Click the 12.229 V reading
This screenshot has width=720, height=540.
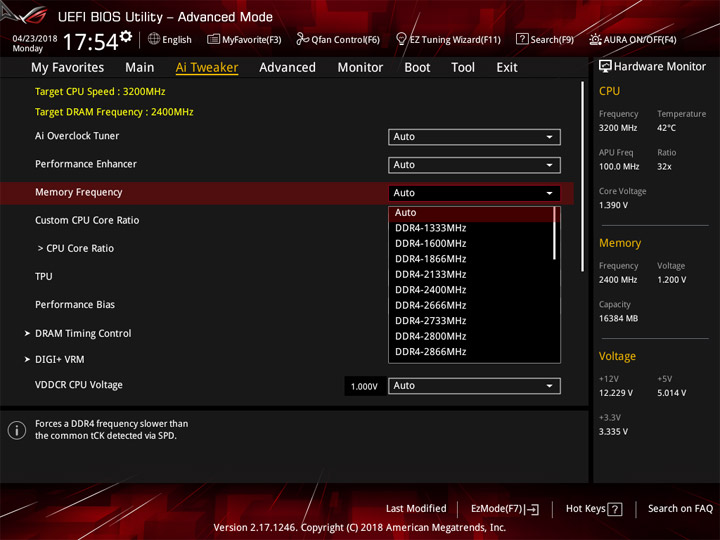coord(615,394)
